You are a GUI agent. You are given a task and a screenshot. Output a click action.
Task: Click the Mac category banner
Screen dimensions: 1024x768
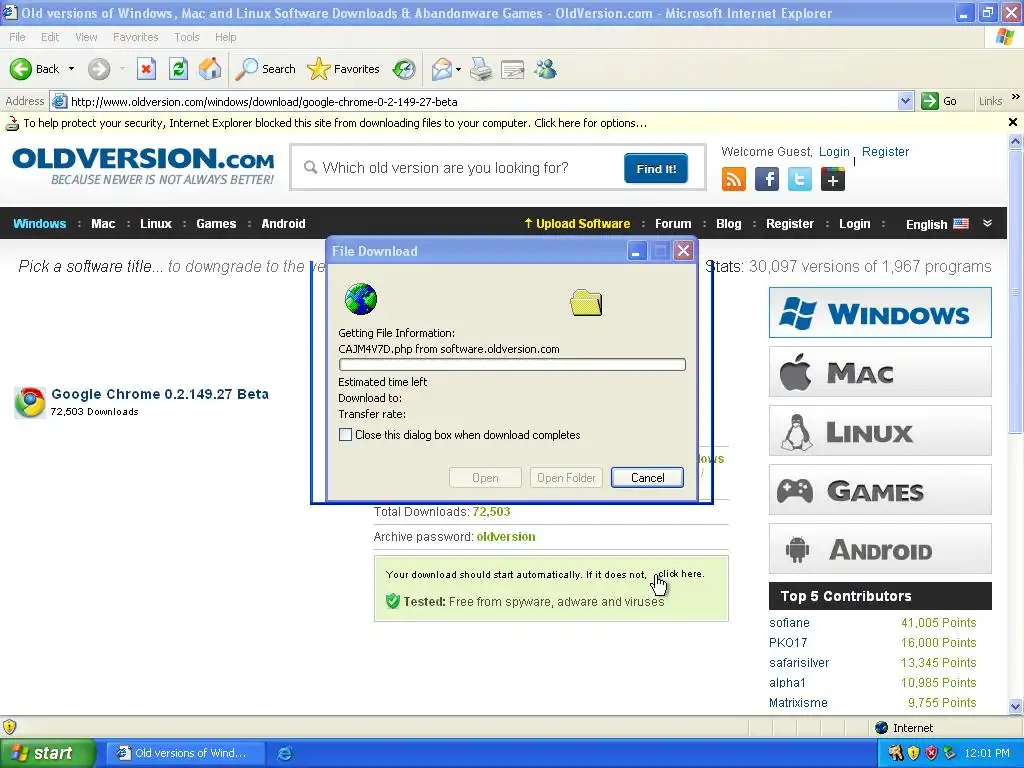pyautogui.click(x=880, y=372)
